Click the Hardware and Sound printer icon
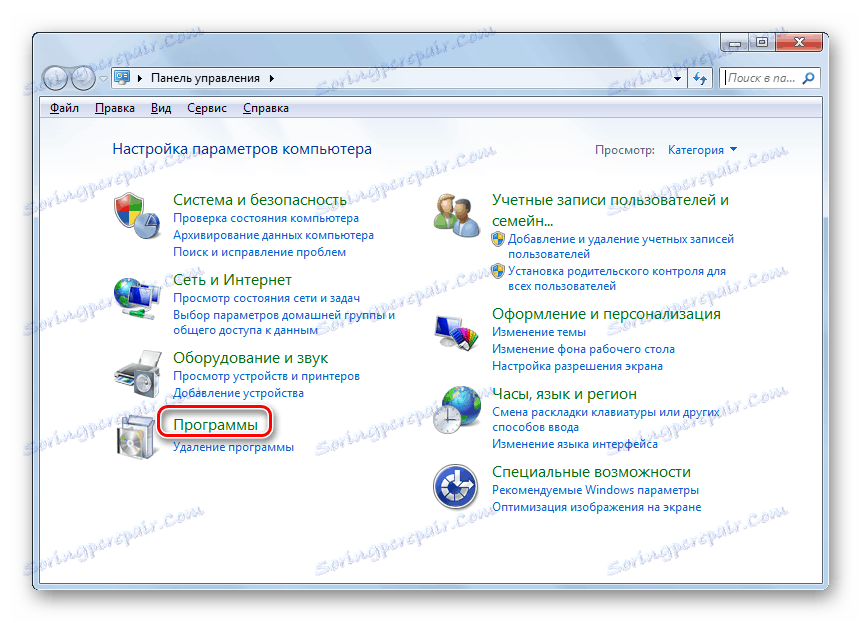This screenshot has height=623, width=862. coord(137,374)
